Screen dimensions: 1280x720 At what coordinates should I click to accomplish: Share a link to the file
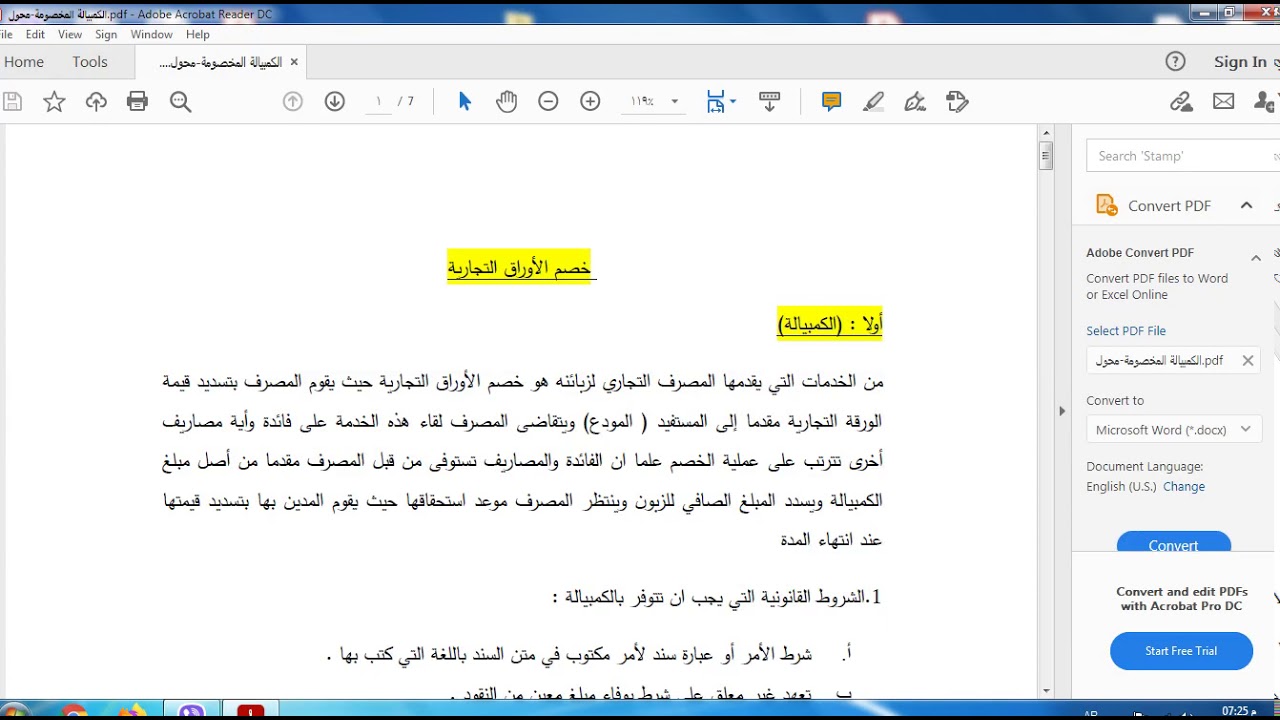click(1181, 101)
